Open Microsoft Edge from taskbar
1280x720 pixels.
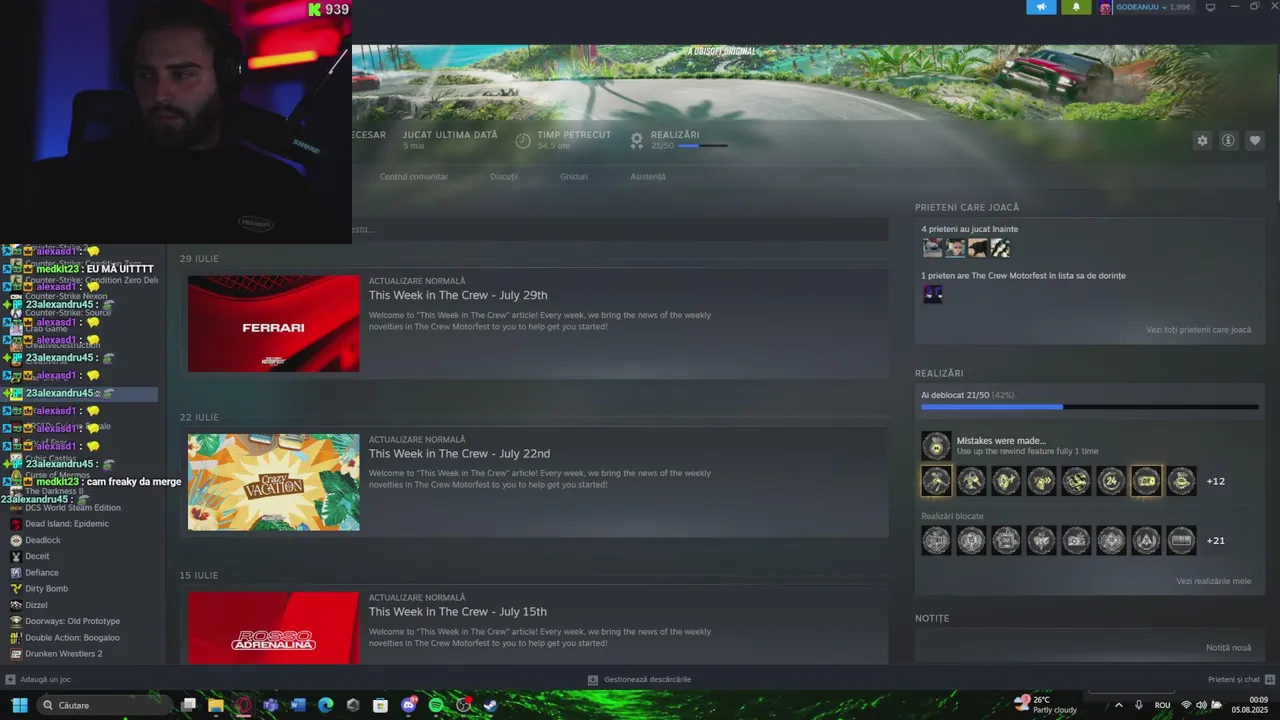point(325,705)
